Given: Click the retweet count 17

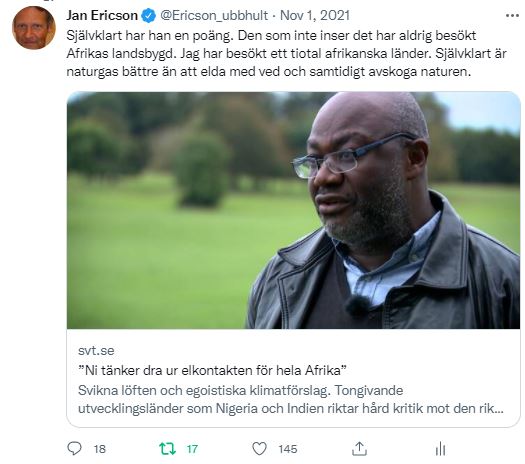Looking at the screenshot, I should tap(192, 449).
